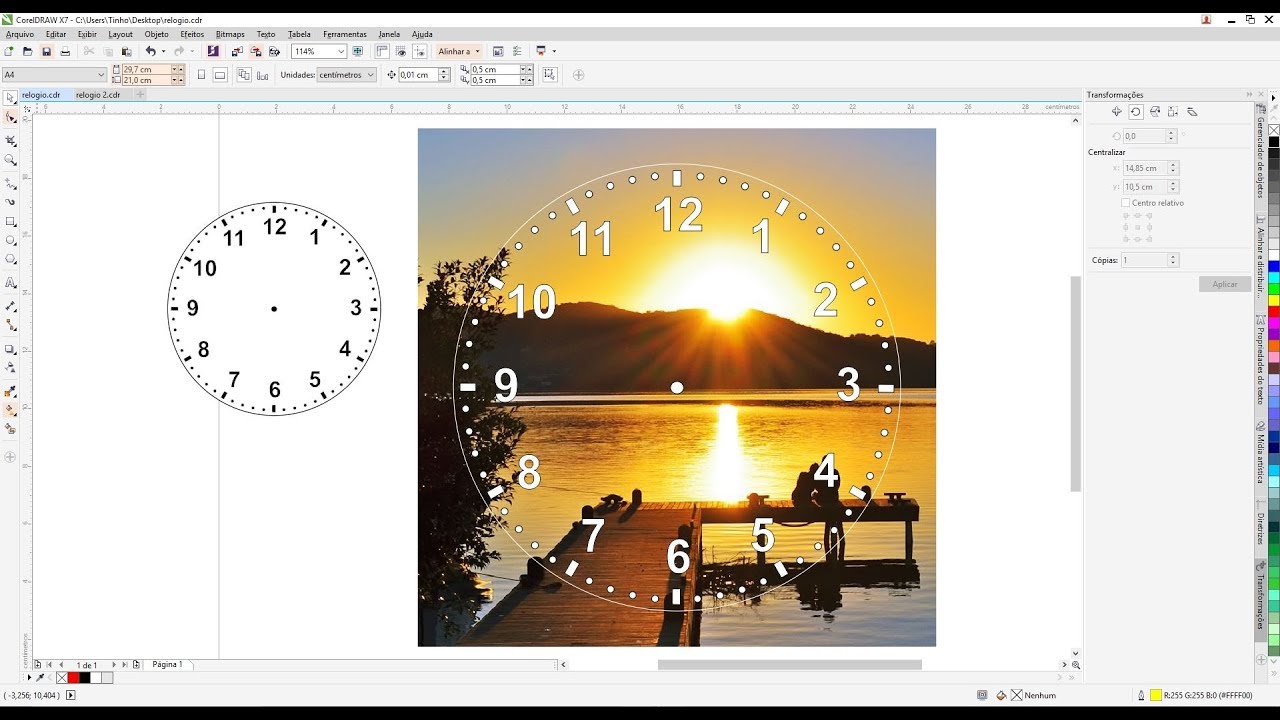
Task: Select the Parallel Dimension tool
Action: [x=11, y=306]
